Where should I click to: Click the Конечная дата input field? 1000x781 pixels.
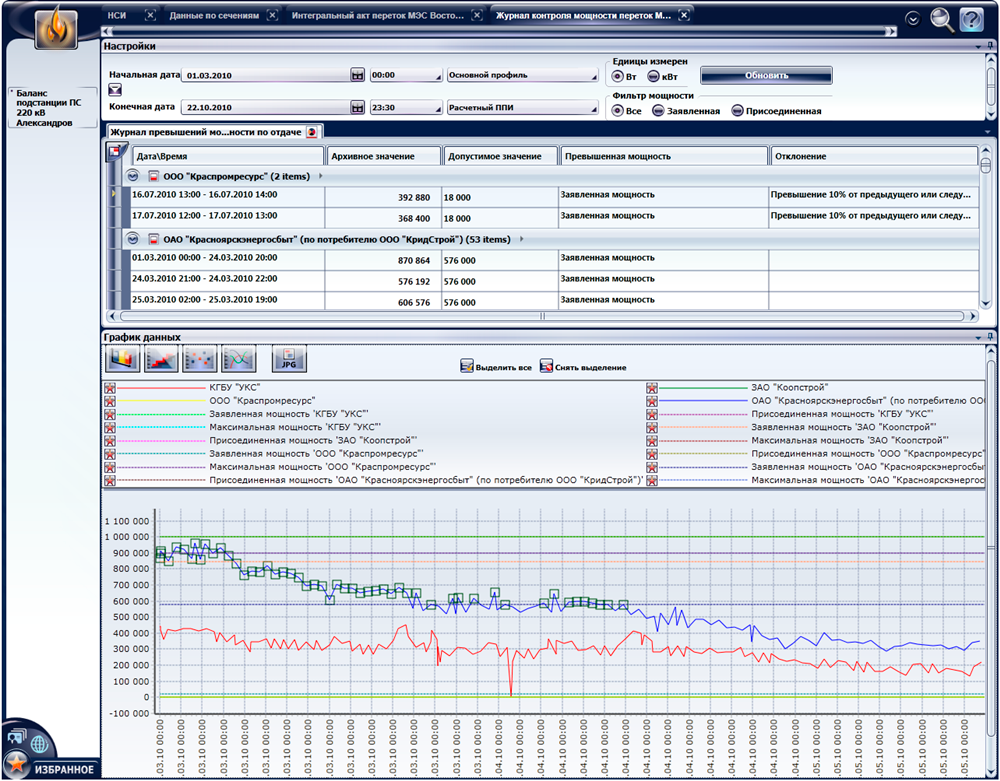tap(265, 107)
